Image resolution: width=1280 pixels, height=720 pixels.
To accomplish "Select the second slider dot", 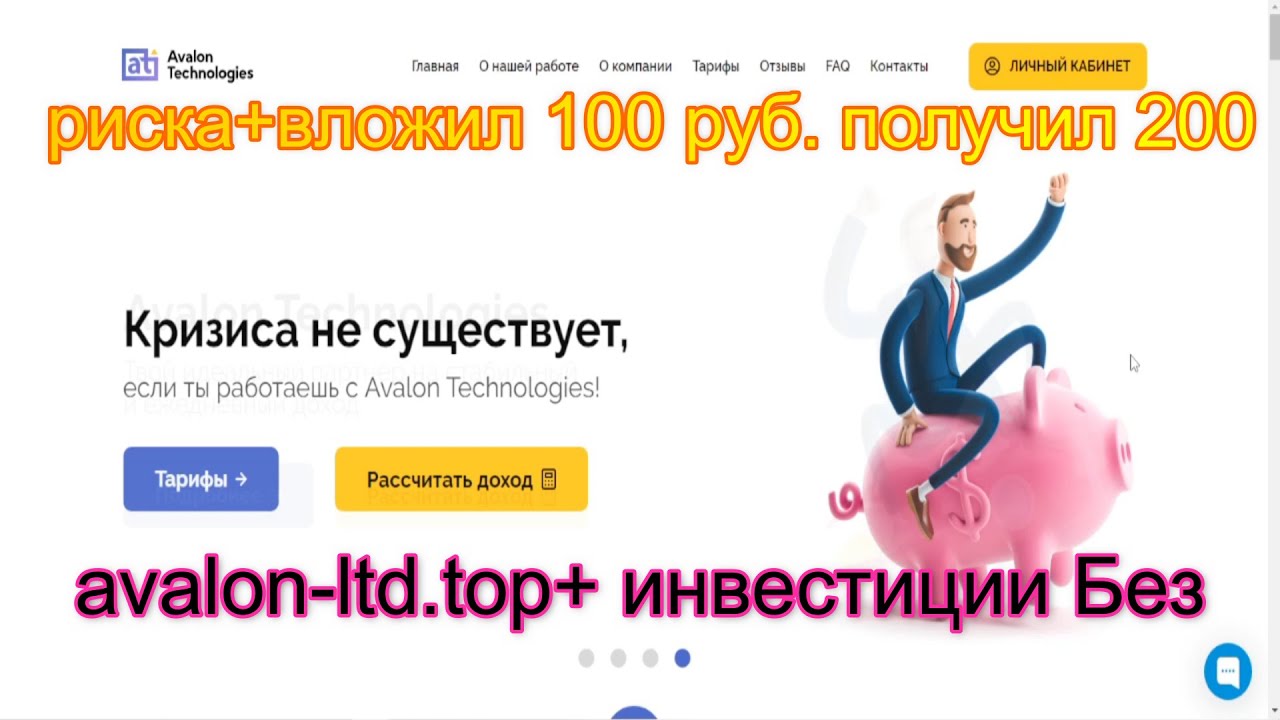I will [618, 658].
